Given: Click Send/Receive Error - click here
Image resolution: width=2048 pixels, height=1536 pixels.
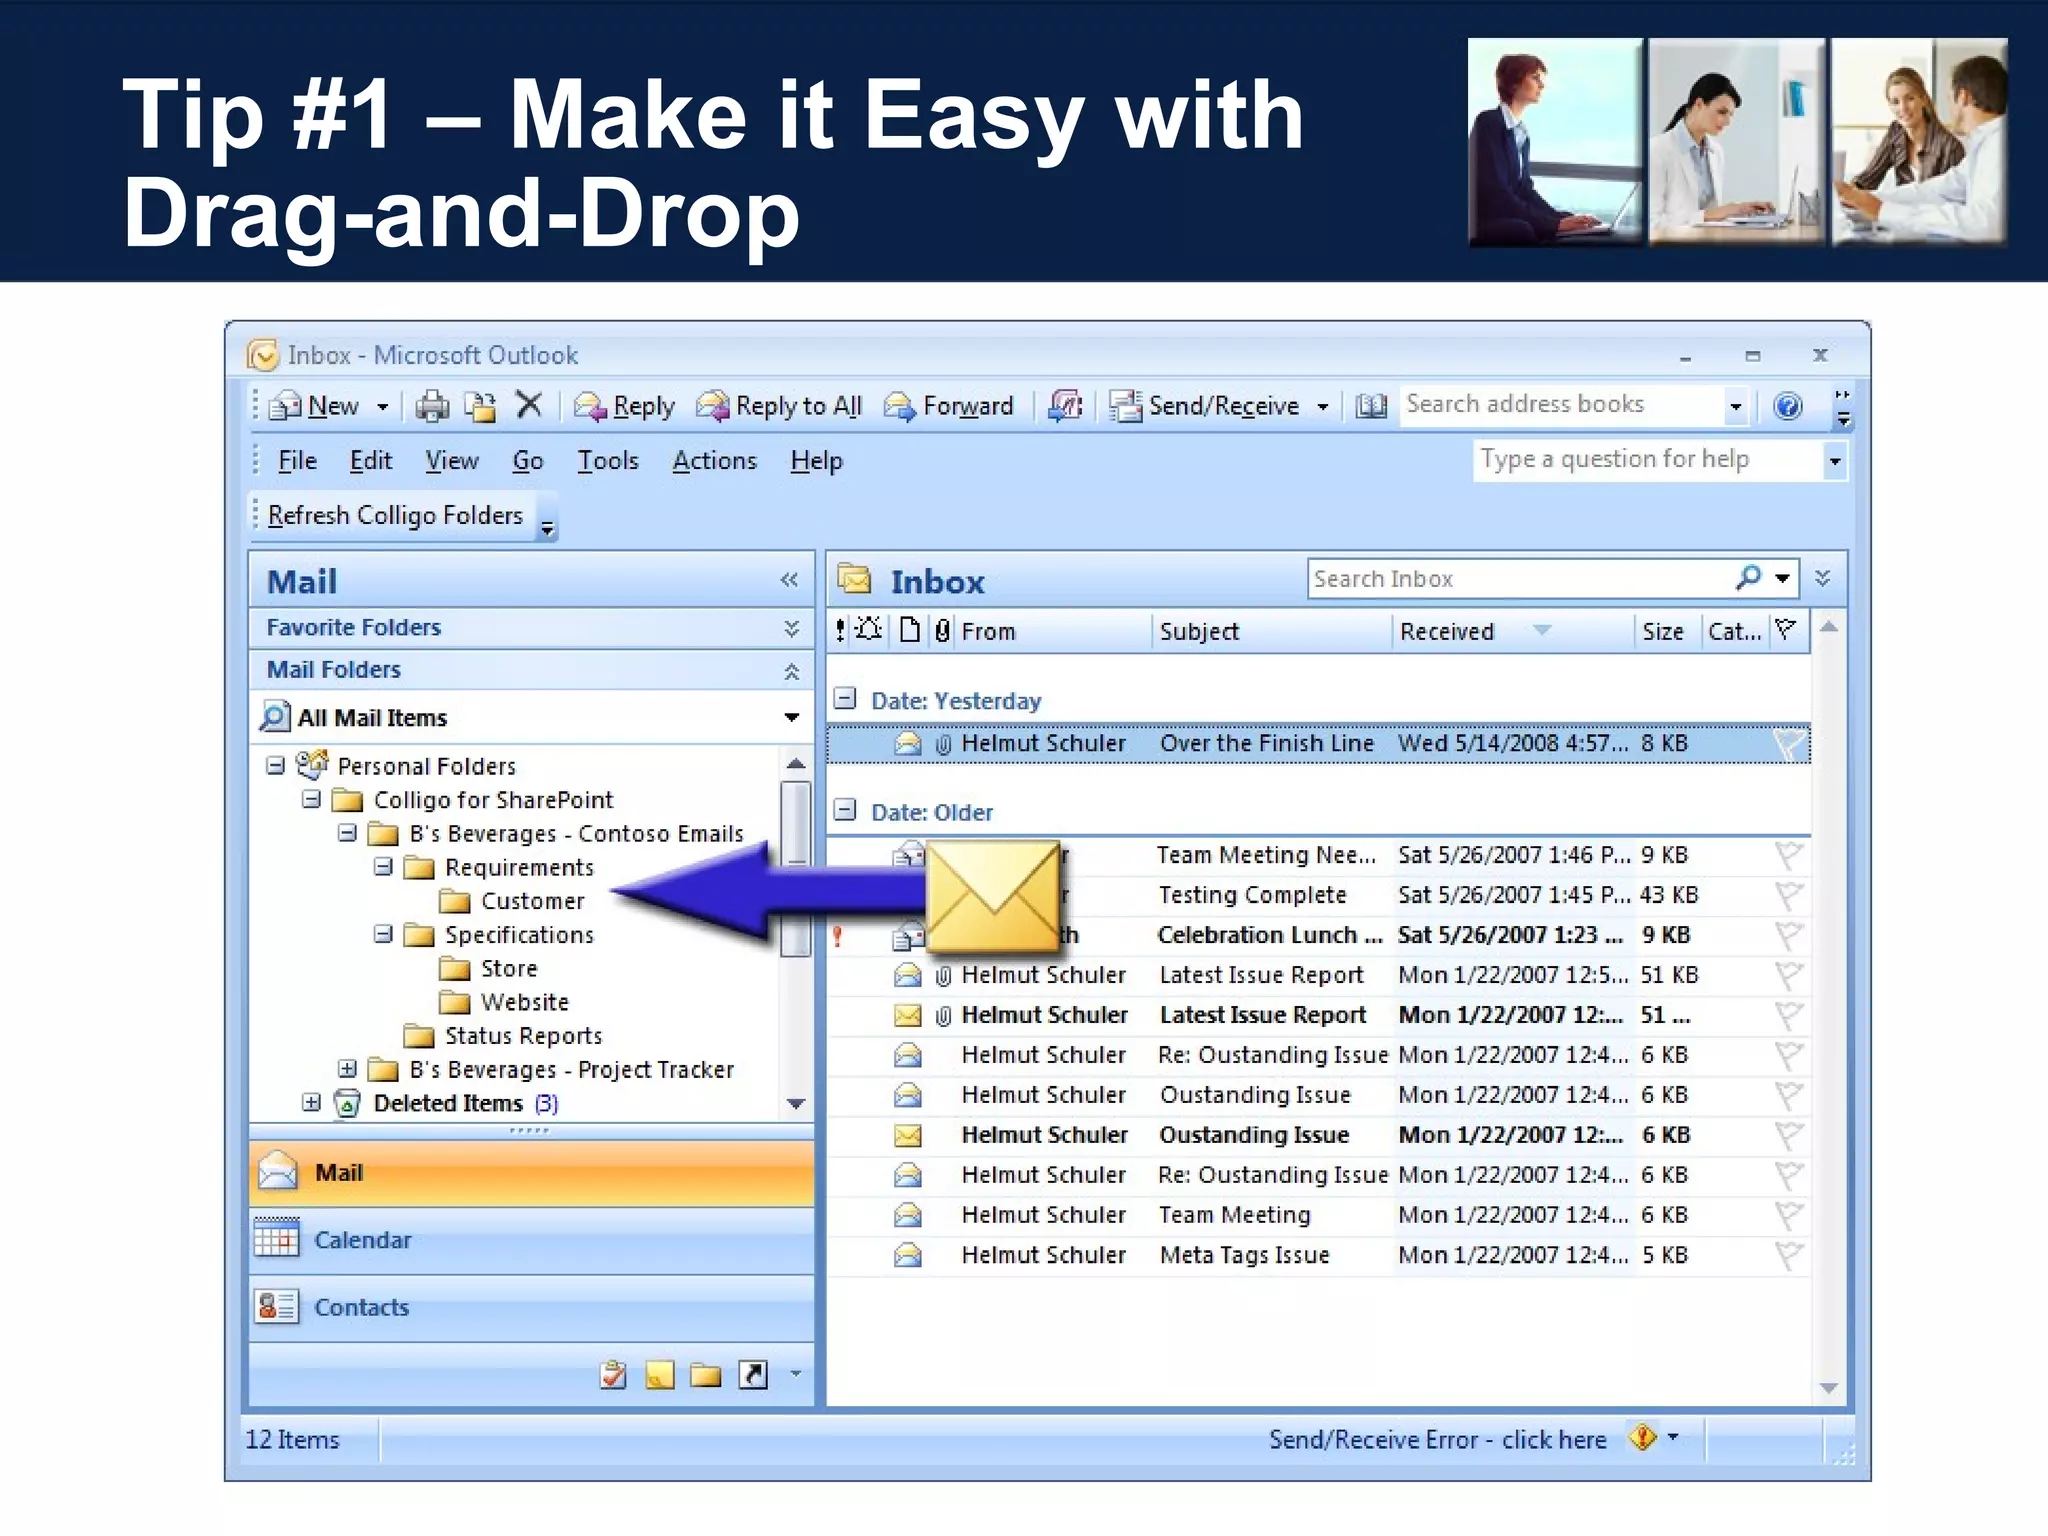Looking at the screenshot, I should click(1437, 1440).
